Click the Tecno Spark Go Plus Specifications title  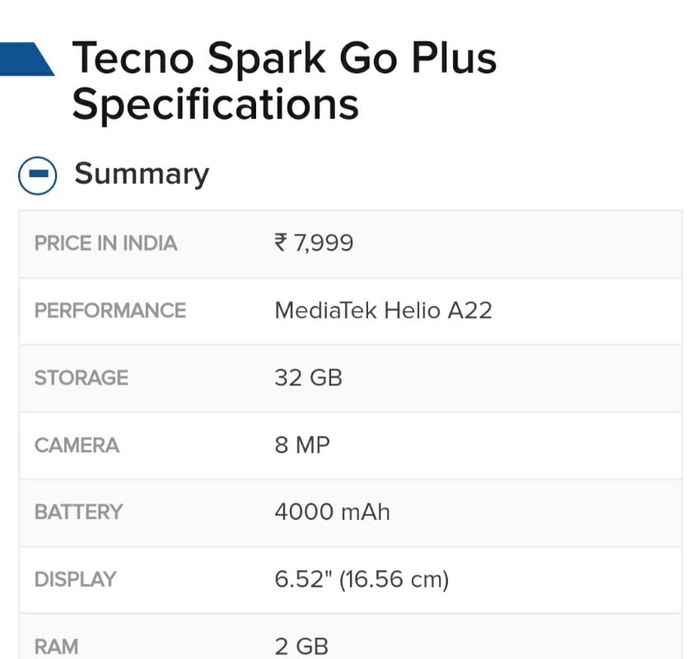pos(284,80)
